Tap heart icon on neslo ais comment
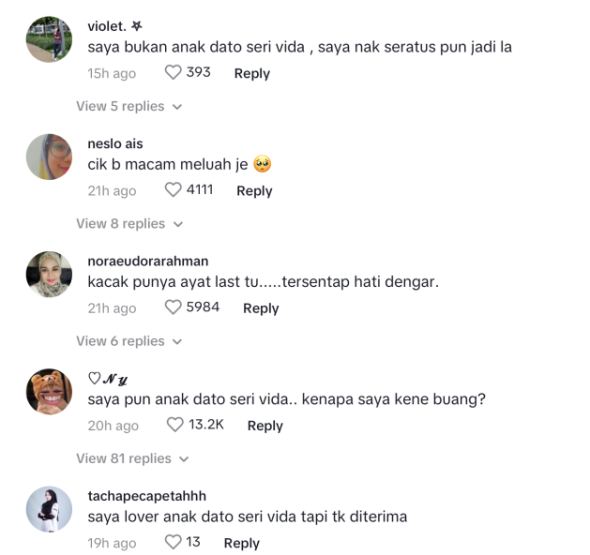 click(x=173, y=190)
